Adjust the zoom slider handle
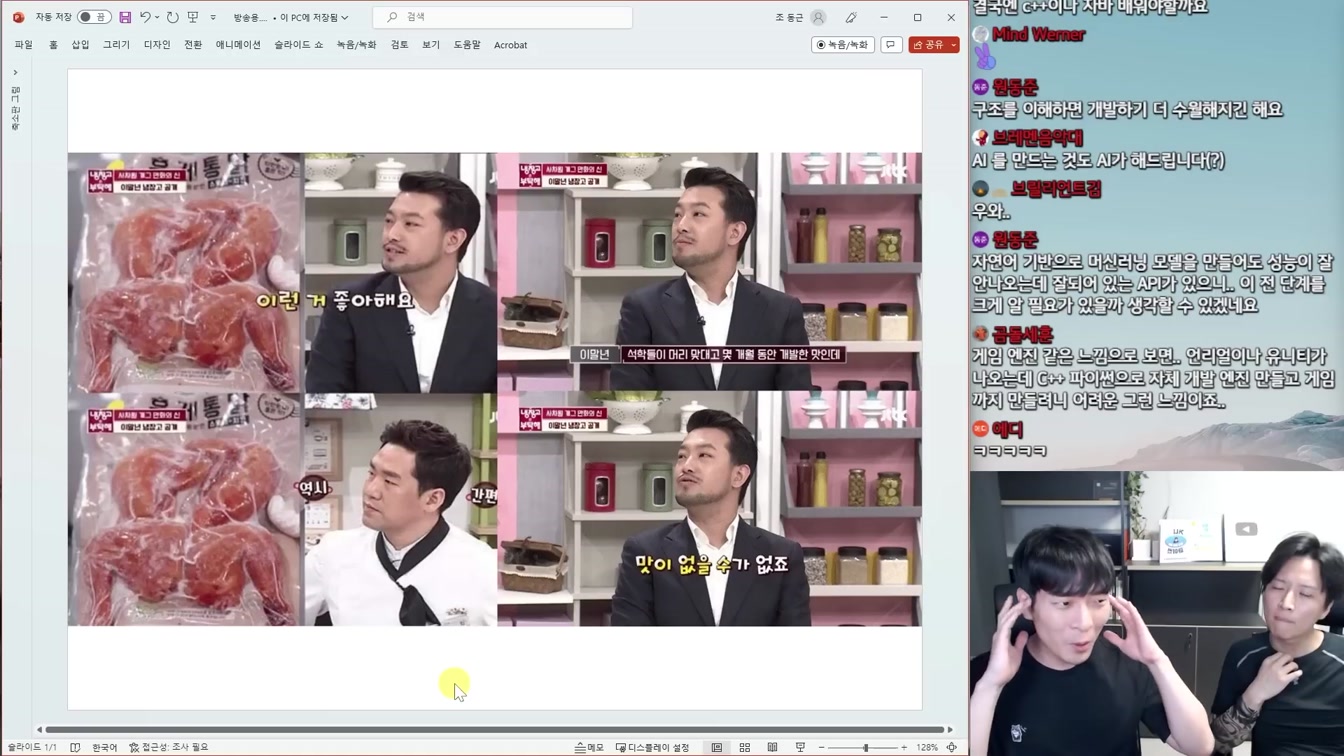This screenshot has width=1344, height=756. pyautogui.click(x=865, y=747)
